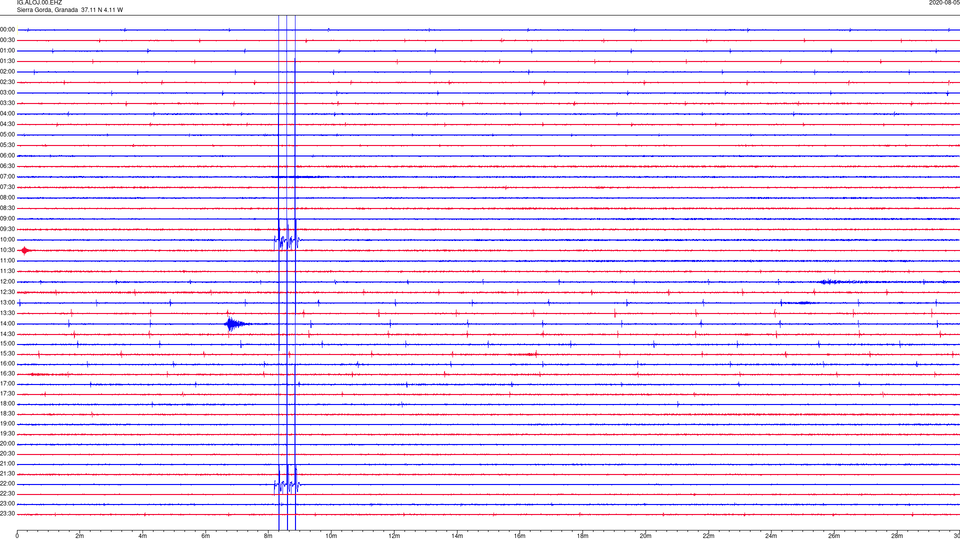Select the '14m' tick on the bottom axis

point(457,536)
